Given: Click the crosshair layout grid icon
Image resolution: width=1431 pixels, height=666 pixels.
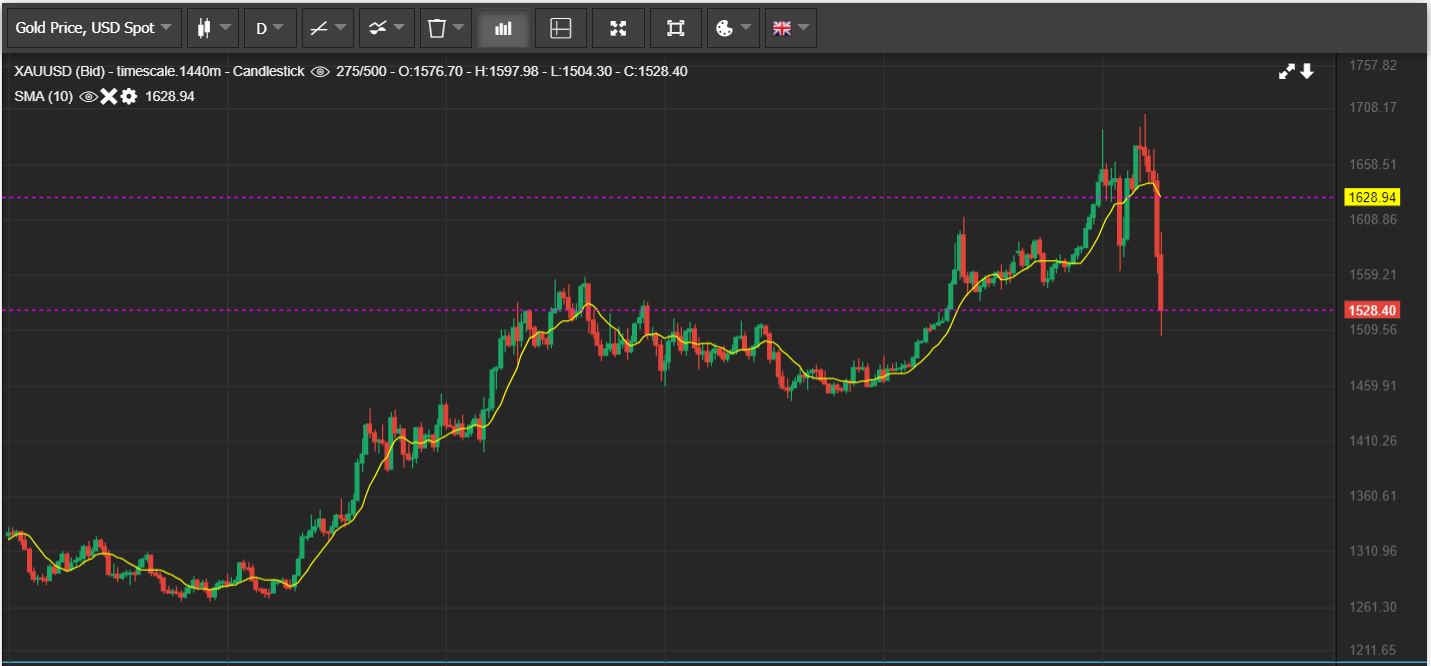Looking at the screenshot, I should 561,28.
